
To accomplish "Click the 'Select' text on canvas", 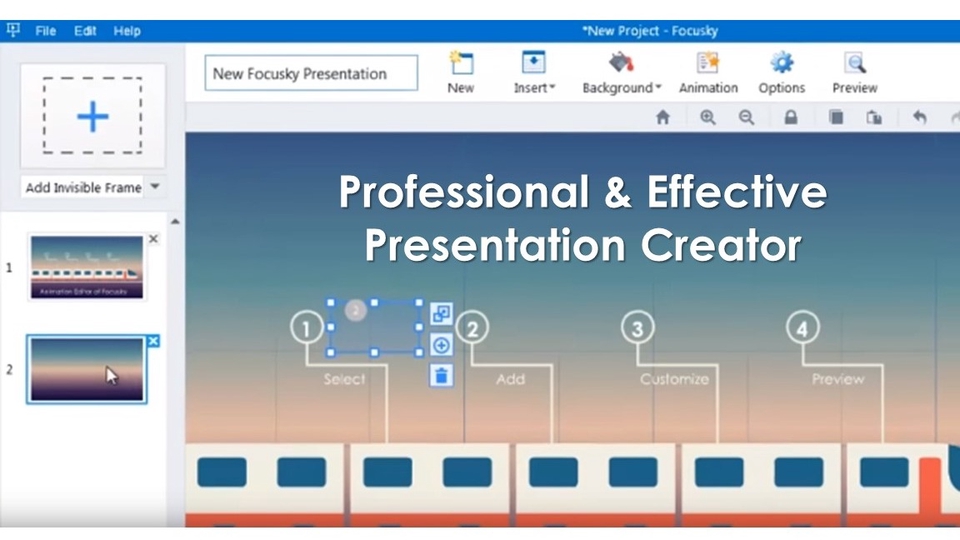I will point(344,379).
